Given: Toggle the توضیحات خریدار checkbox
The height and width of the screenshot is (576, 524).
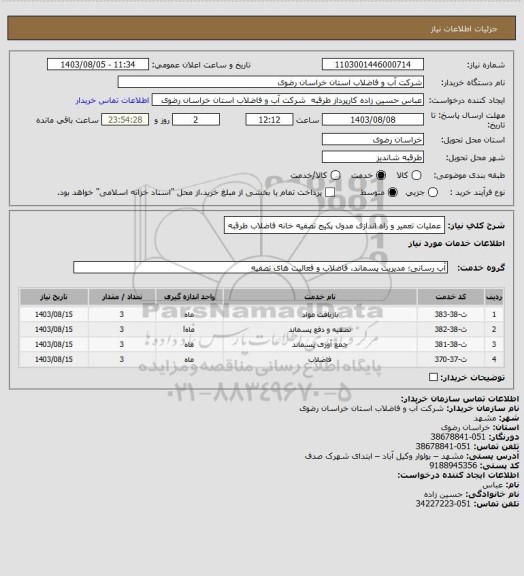Looking at the screenshot, I should 433,377.
